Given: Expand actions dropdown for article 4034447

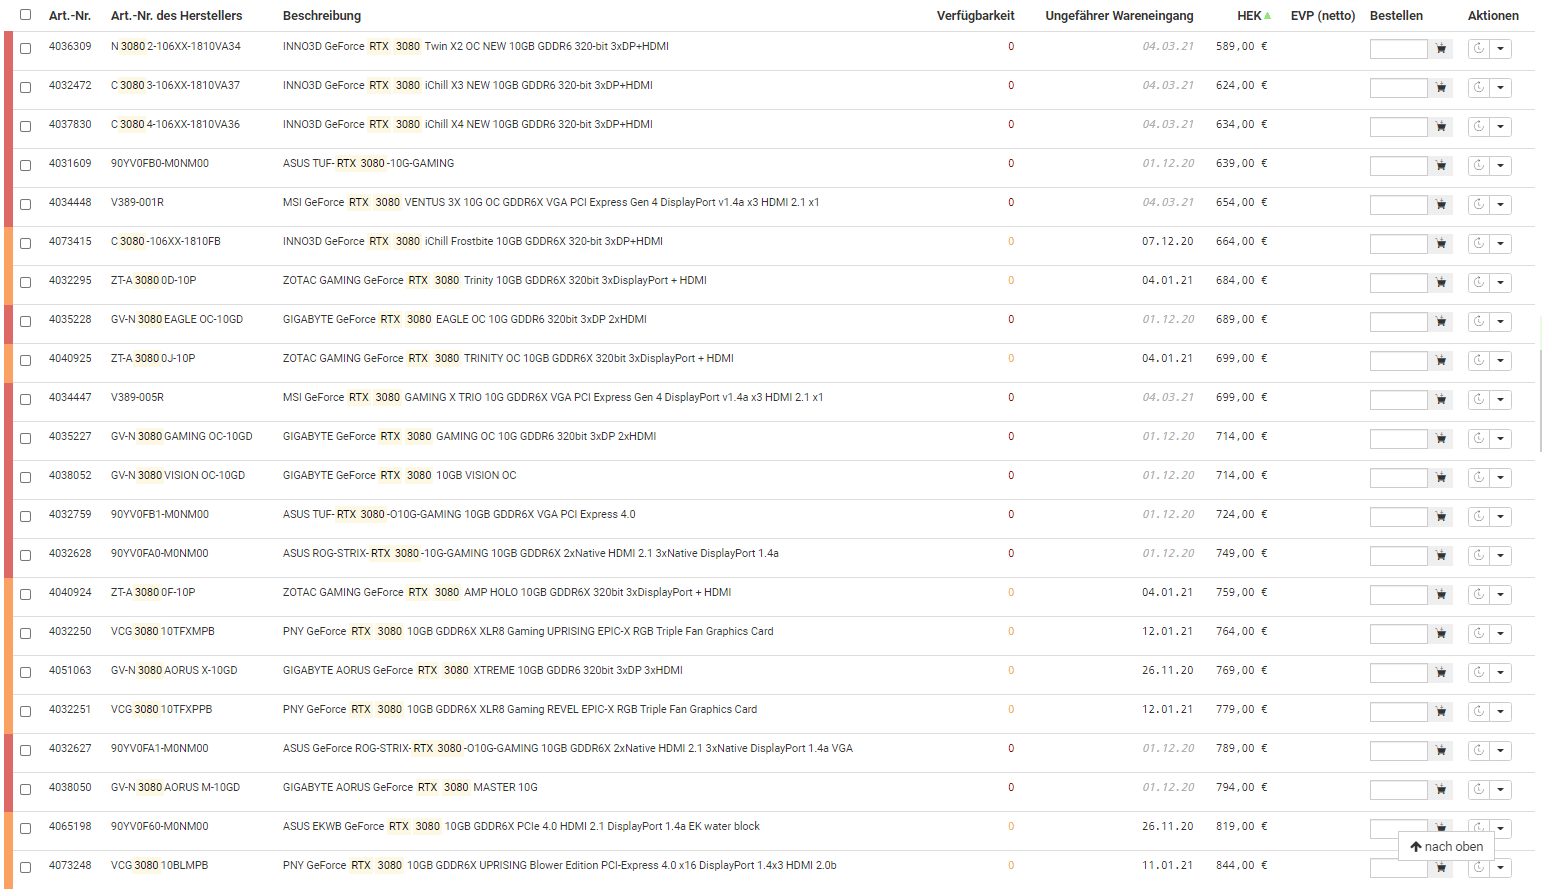Looking at the screenshot, I should 1501,400.
